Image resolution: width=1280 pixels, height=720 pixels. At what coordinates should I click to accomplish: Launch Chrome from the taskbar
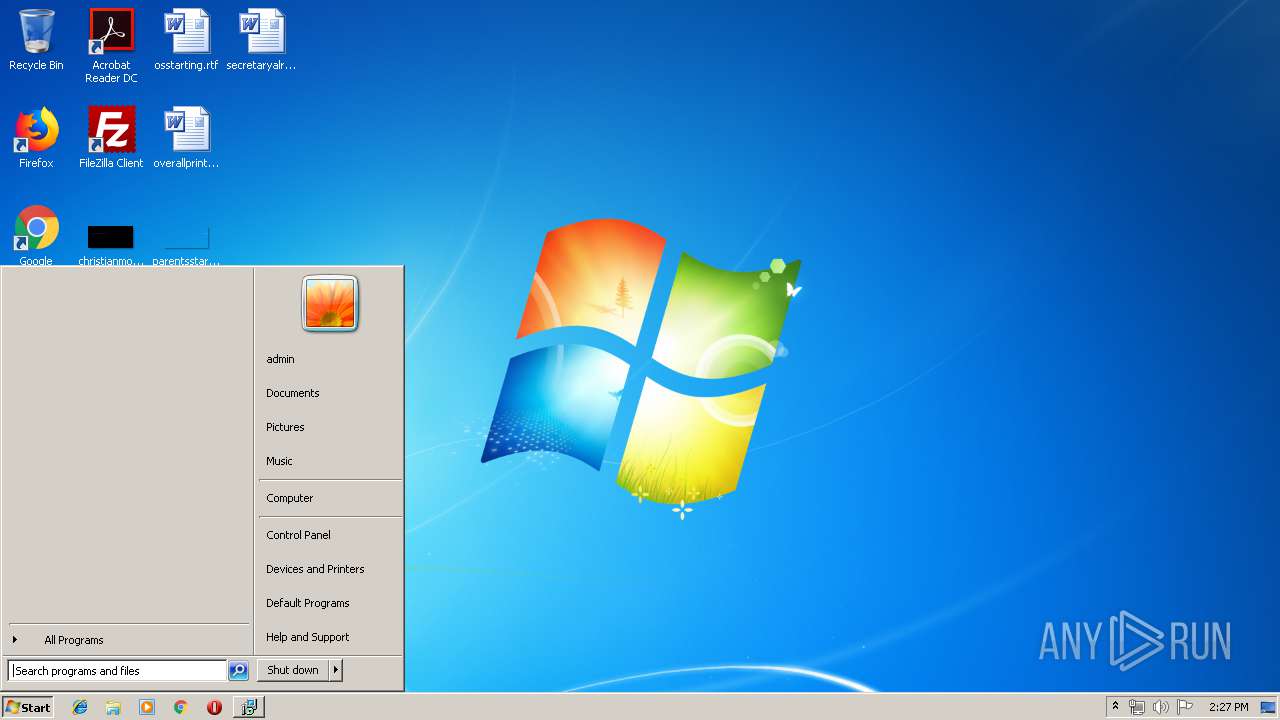coord(180,707)
